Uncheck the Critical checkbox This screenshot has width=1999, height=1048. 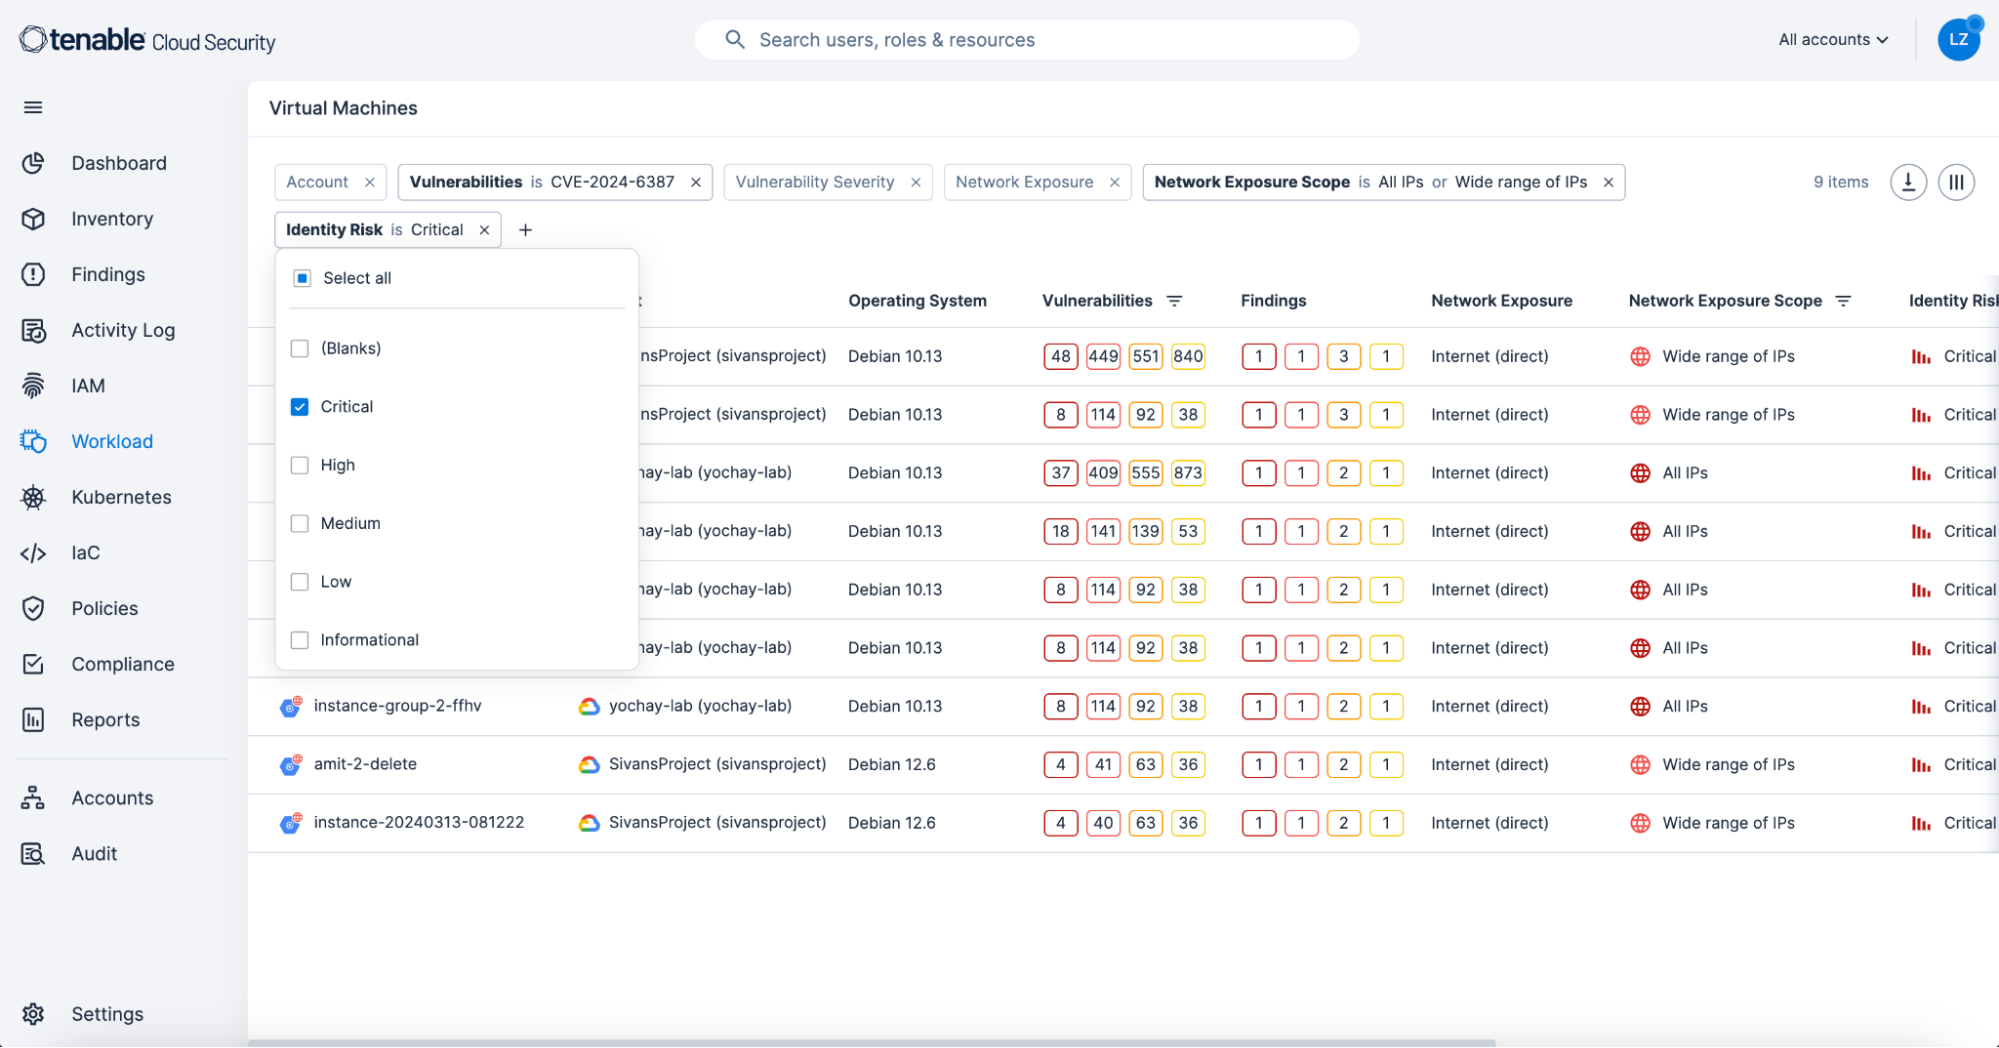(299, 407)
